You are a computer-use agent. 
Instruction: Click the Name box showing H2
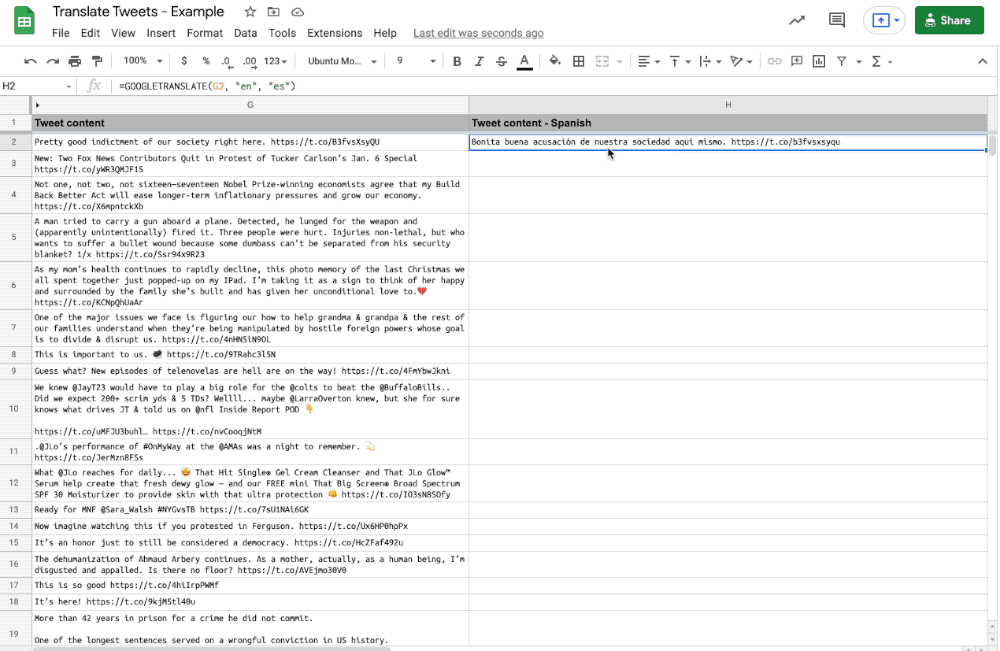coord(37,86)
